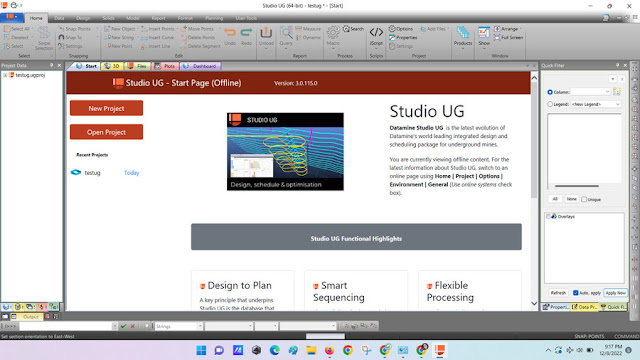
Task: Click the Refresh button in Quick Filter
Action: [x=558, y=293]
